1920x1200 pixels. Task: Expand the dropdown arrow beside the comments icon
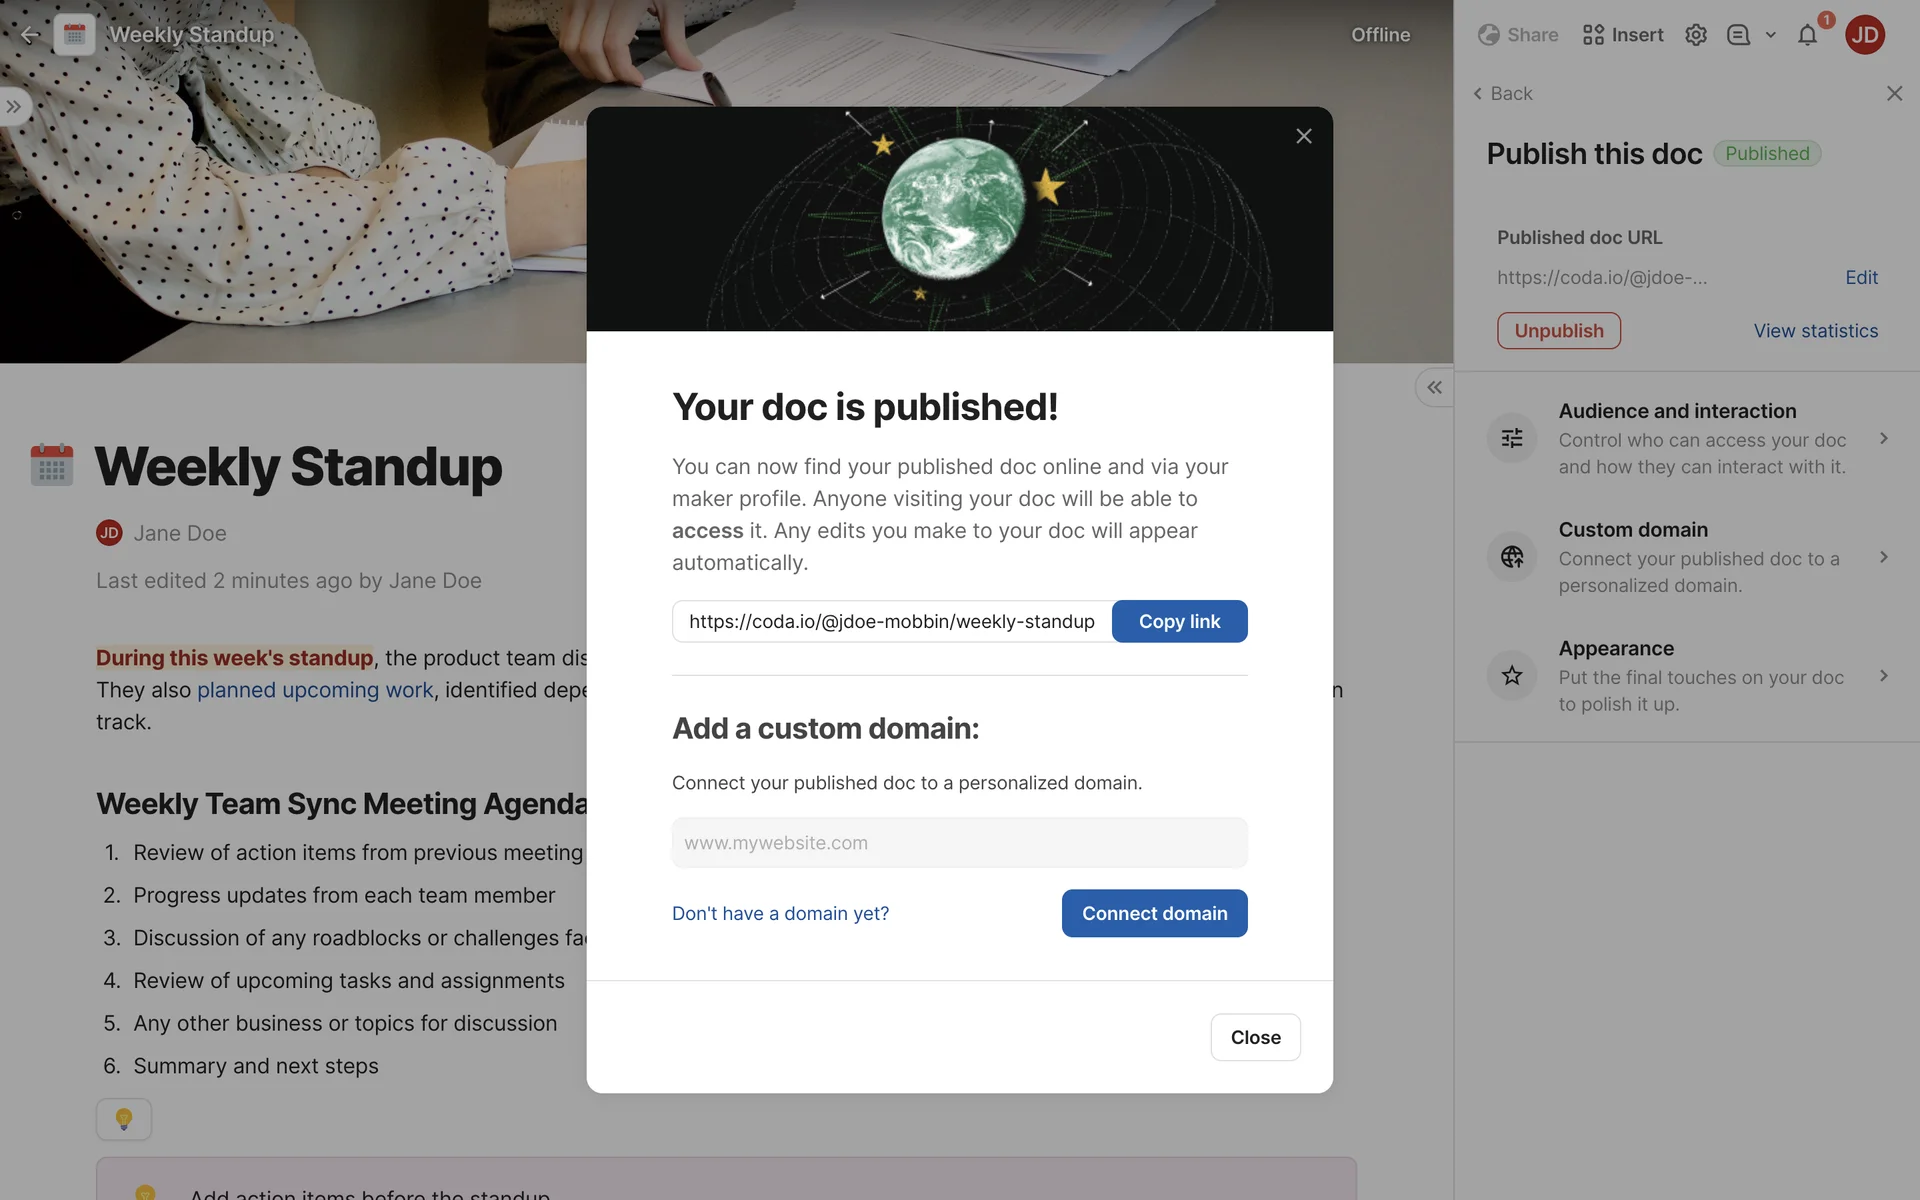1771,35
